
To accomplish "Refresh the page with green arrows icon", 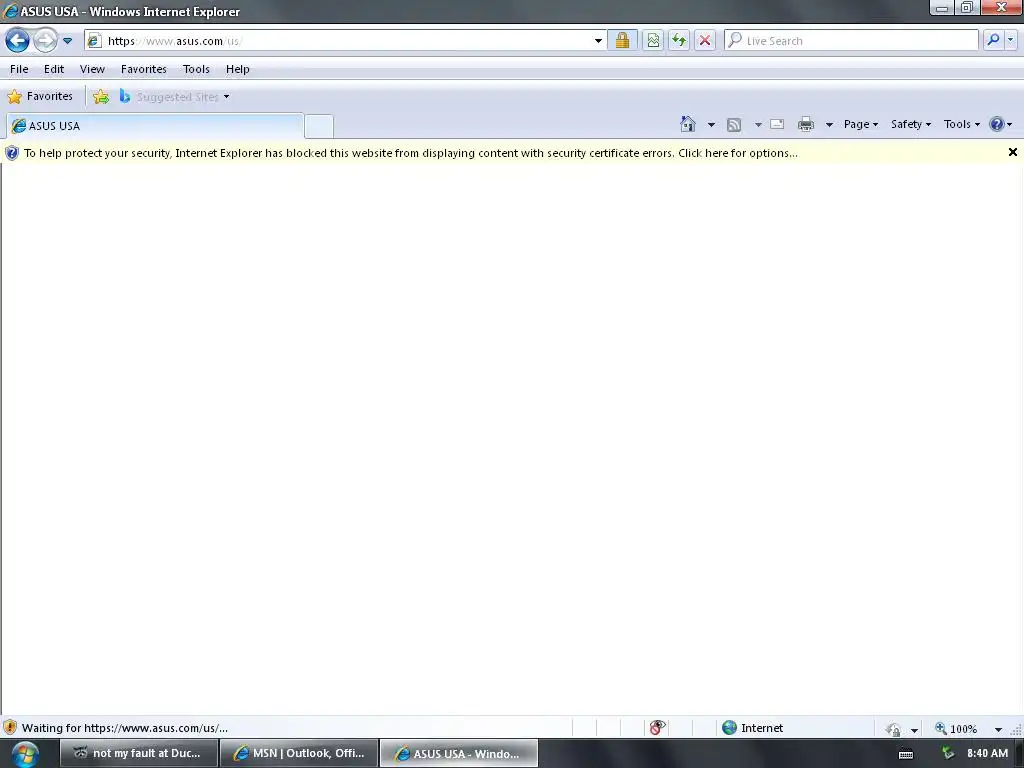I will [x=679, y=40].
